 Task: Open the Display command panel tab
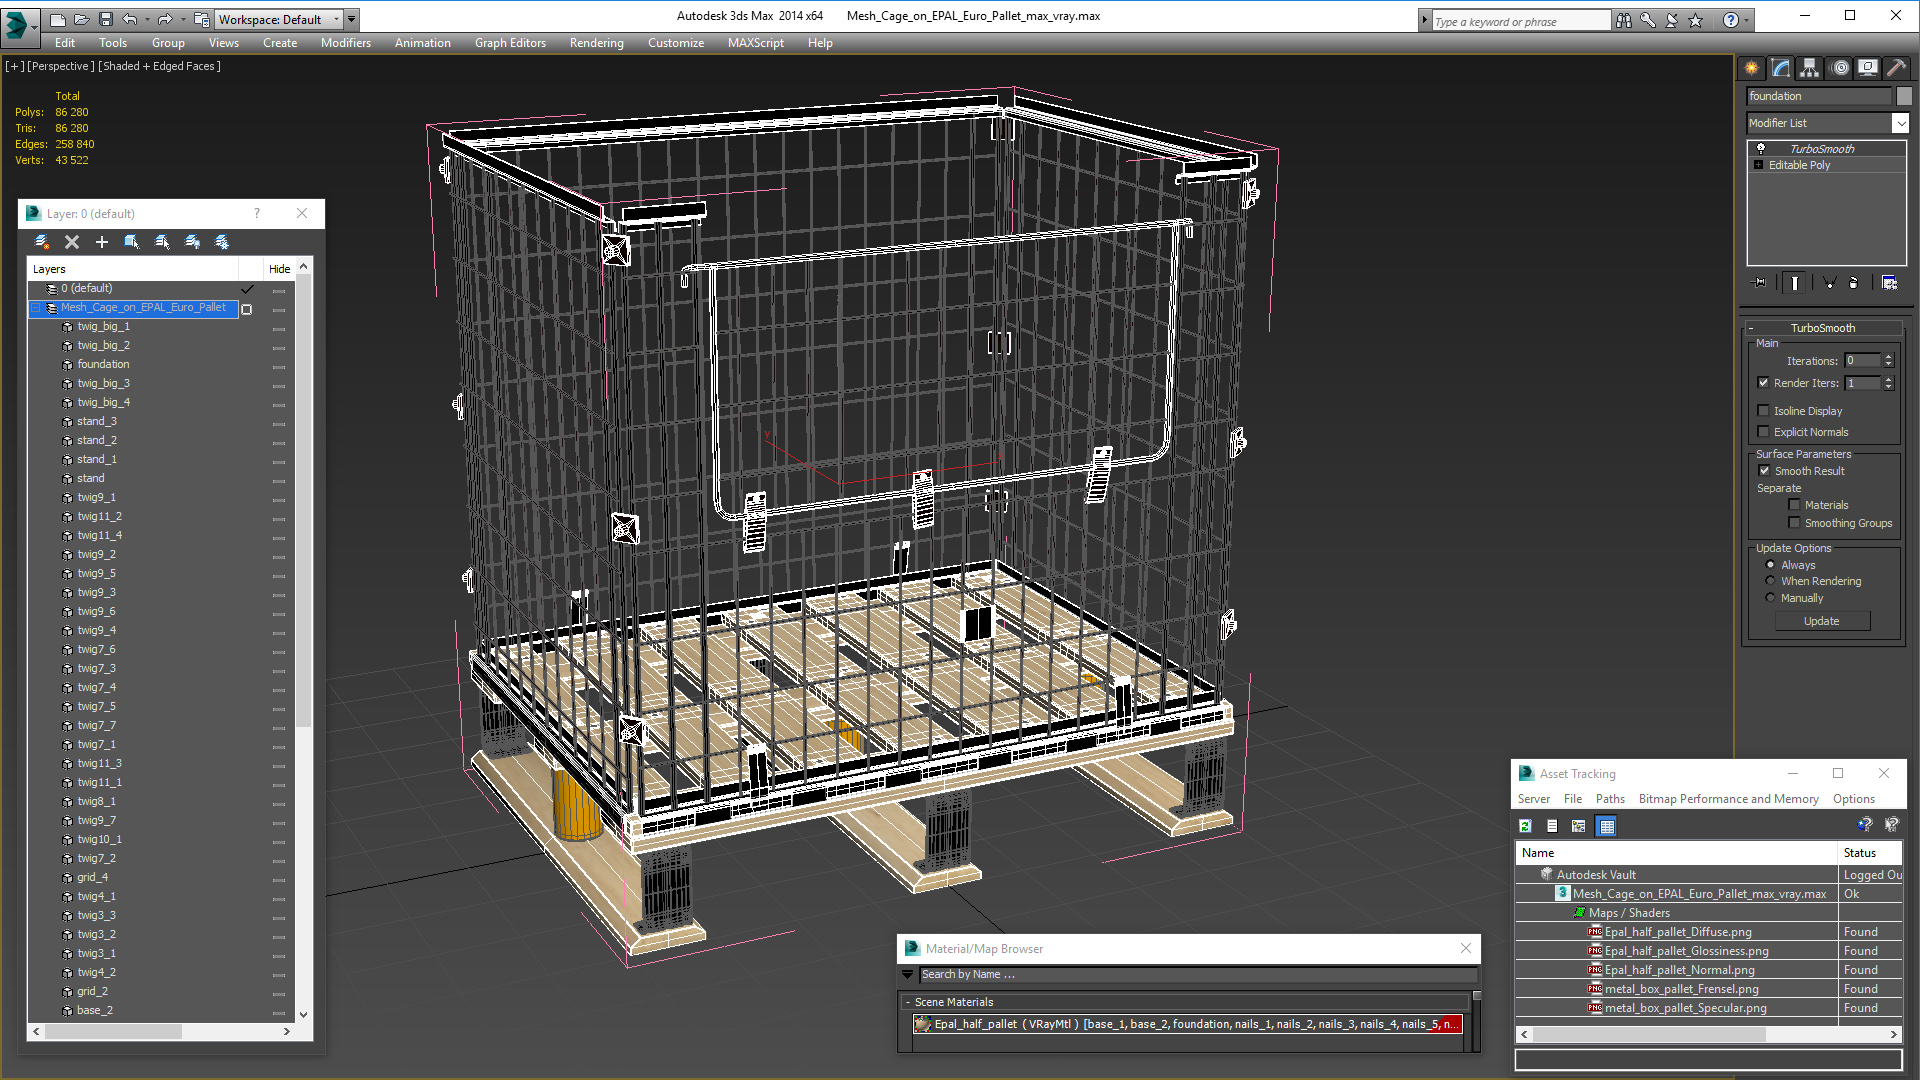(1867, 68)
